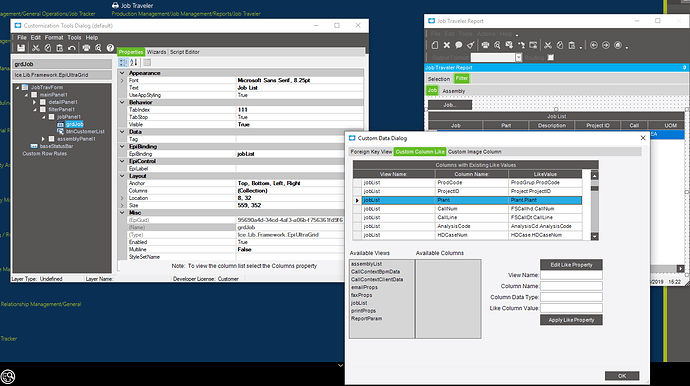Image resolution: width=690 pixels, height=386 pixels.
Task: Expand detailPanel1 tree node
Action: point(35,102)
